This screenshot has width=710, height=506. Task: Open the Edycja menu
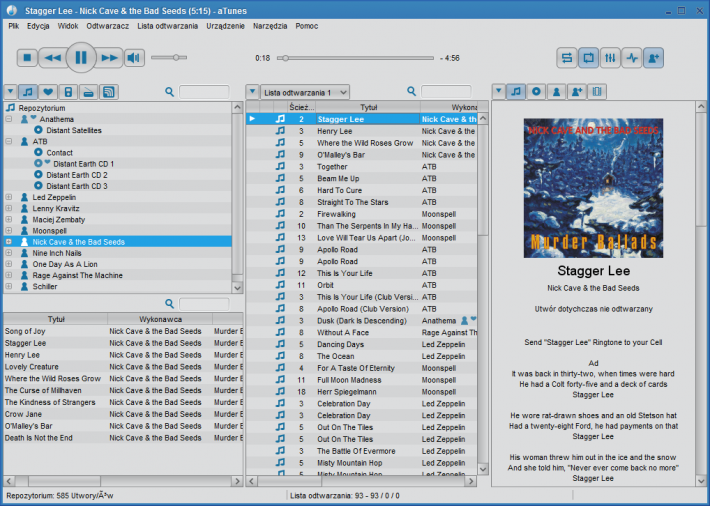tap(38, 26)
